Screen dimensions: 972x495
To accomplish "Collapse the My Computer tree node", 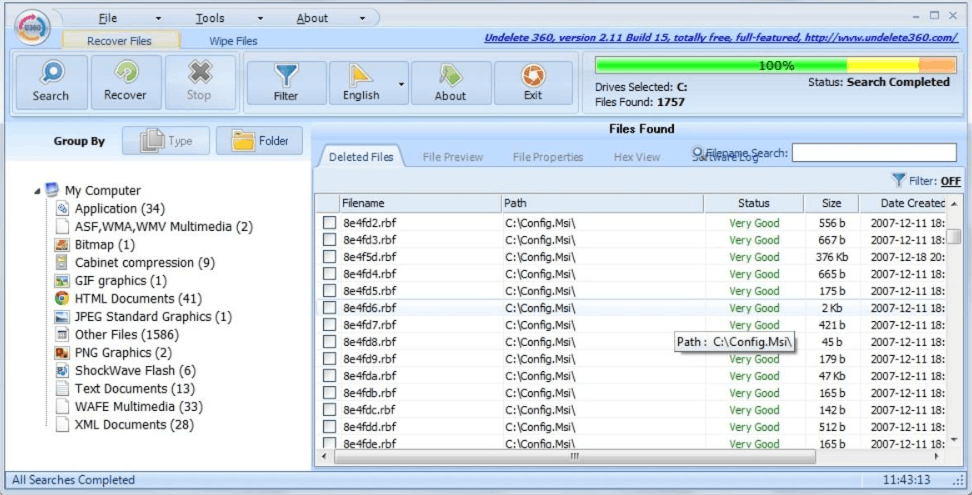I will tap(38, 191).
